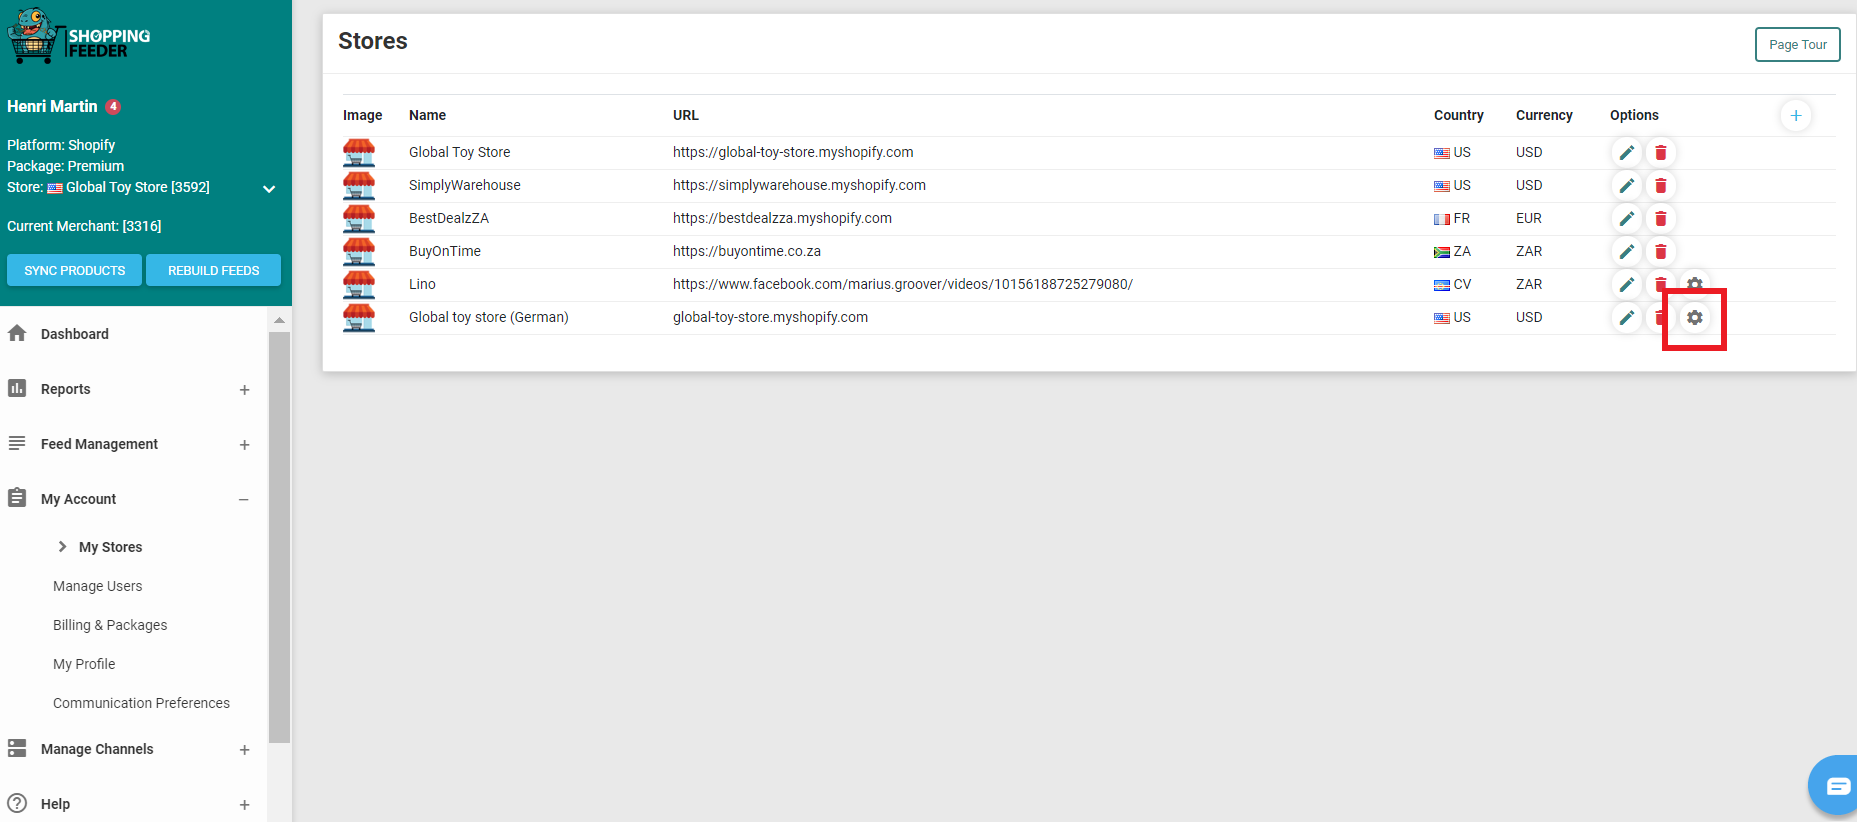Click the global-toy-store.myshopify.com URL
Viewport: 1857px width, 822px height.
tap(793, 152)
